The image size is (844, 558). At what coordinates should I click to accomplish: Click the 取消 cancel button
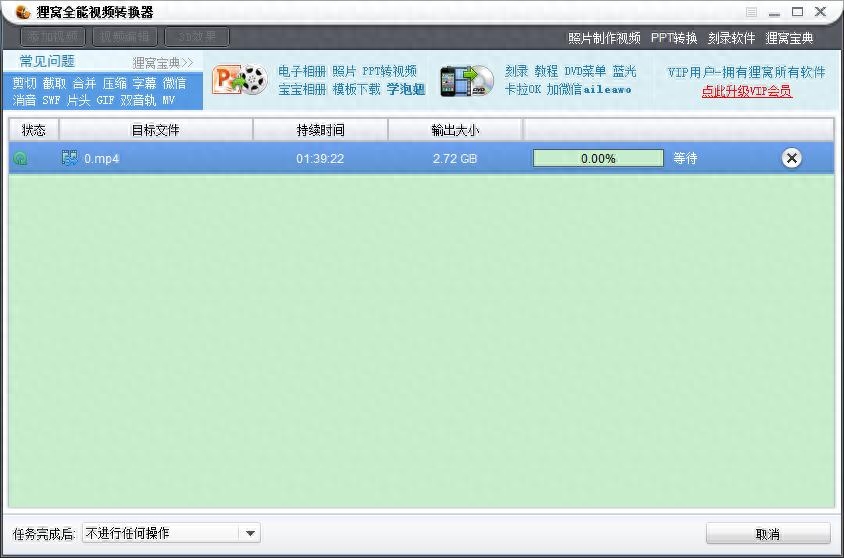coord(768,534)
